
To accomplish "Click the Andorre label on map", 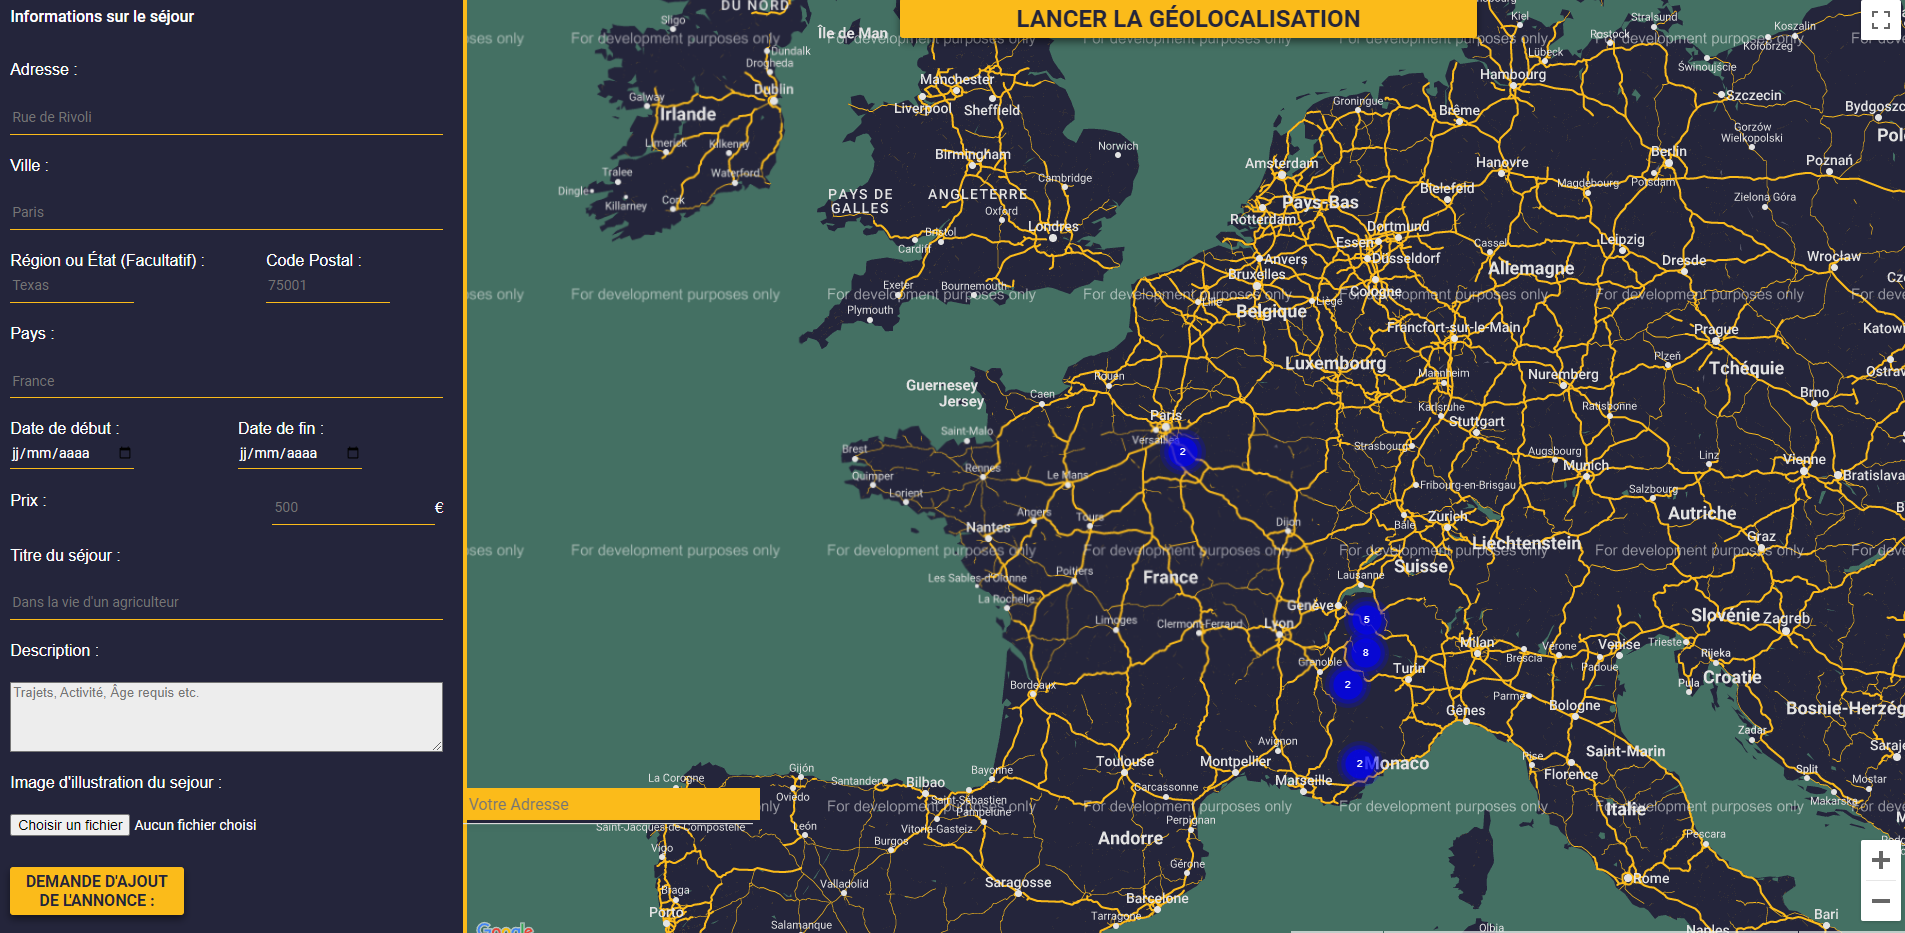I will click(x=1131, y=838).
